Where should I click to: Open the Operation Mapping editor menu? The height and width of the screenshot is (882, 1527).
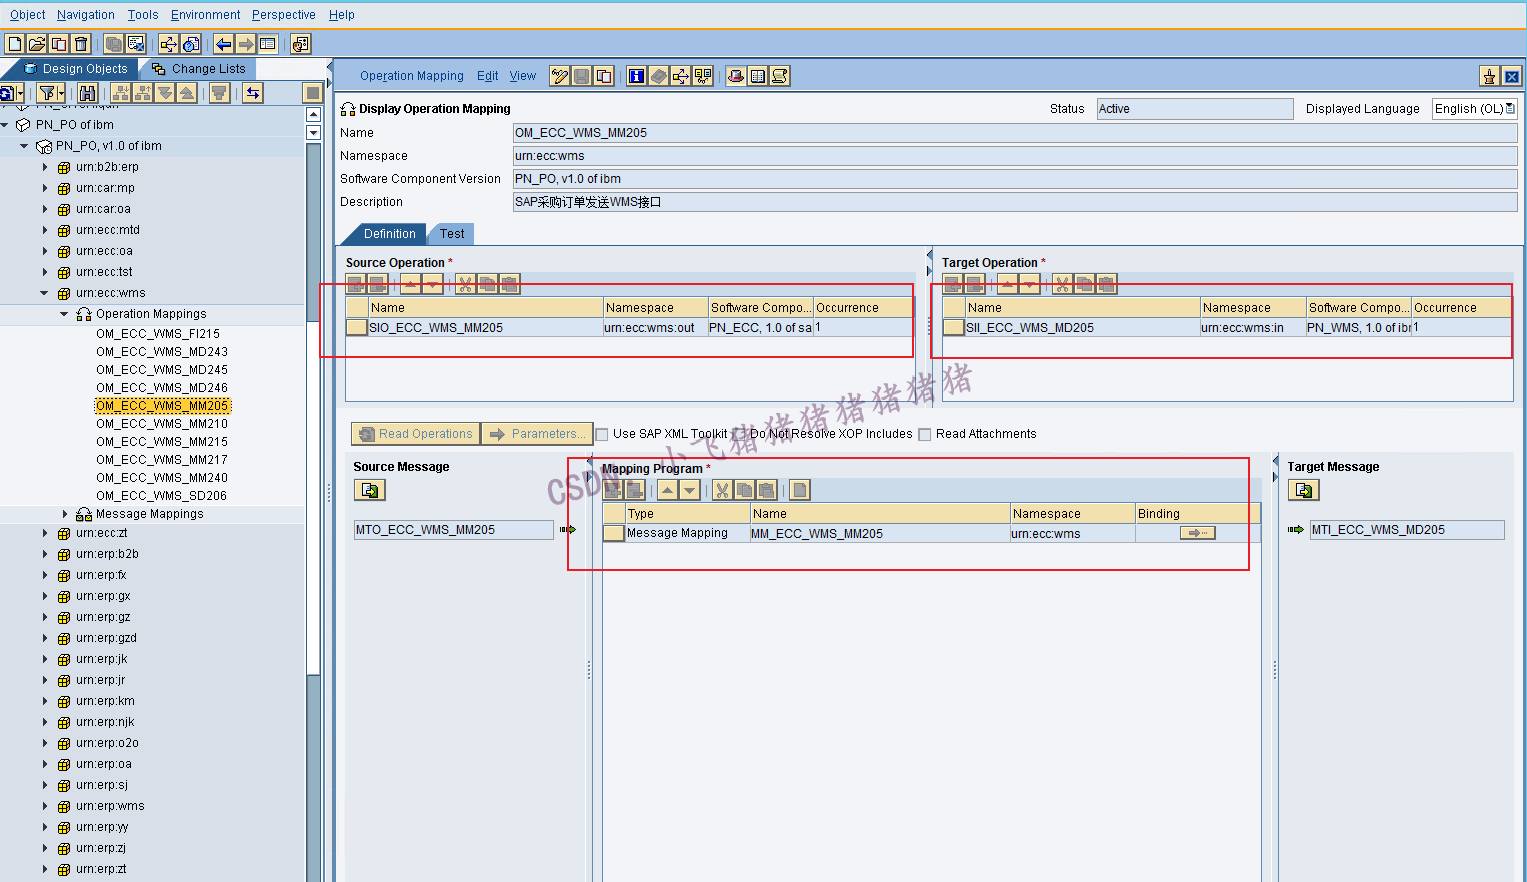click(x=412, y=76)
